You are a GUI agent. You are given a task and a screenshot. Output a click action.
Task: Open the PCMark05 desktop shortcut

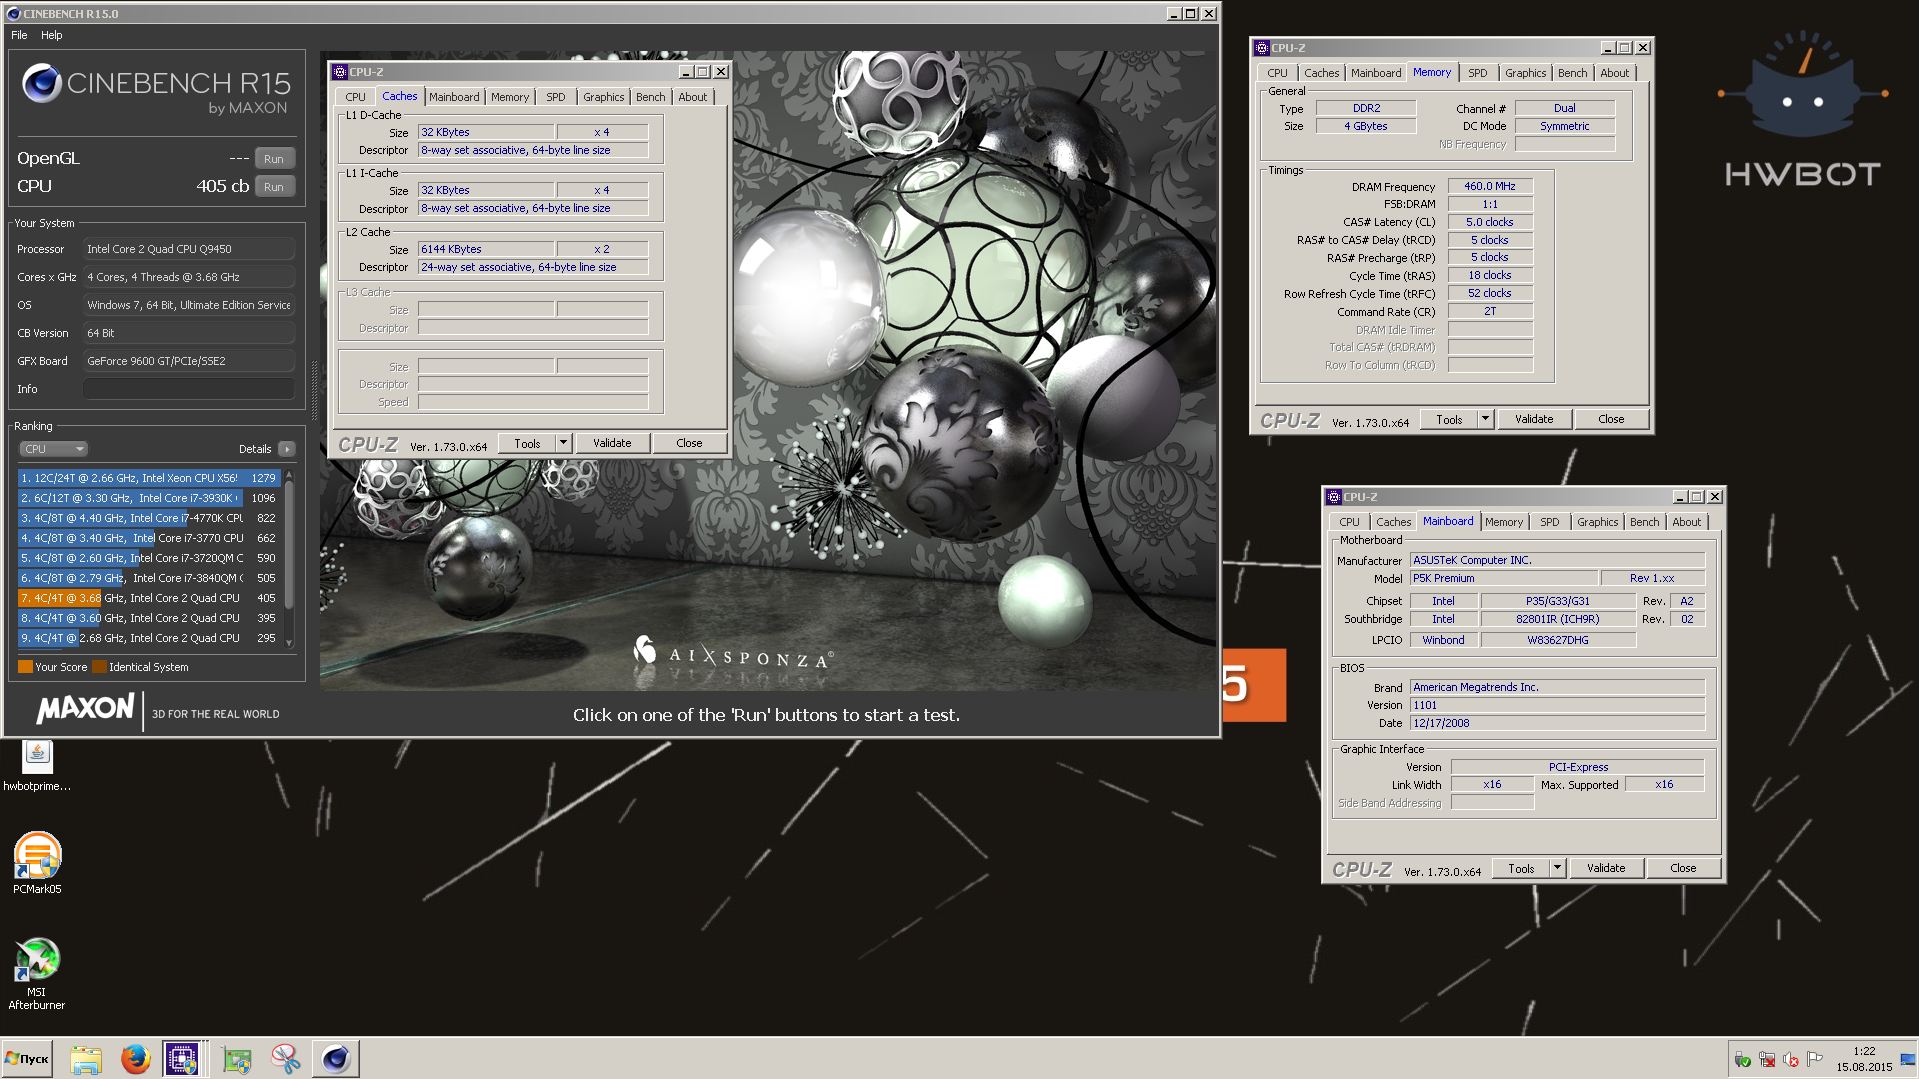(x=37, y=863)
